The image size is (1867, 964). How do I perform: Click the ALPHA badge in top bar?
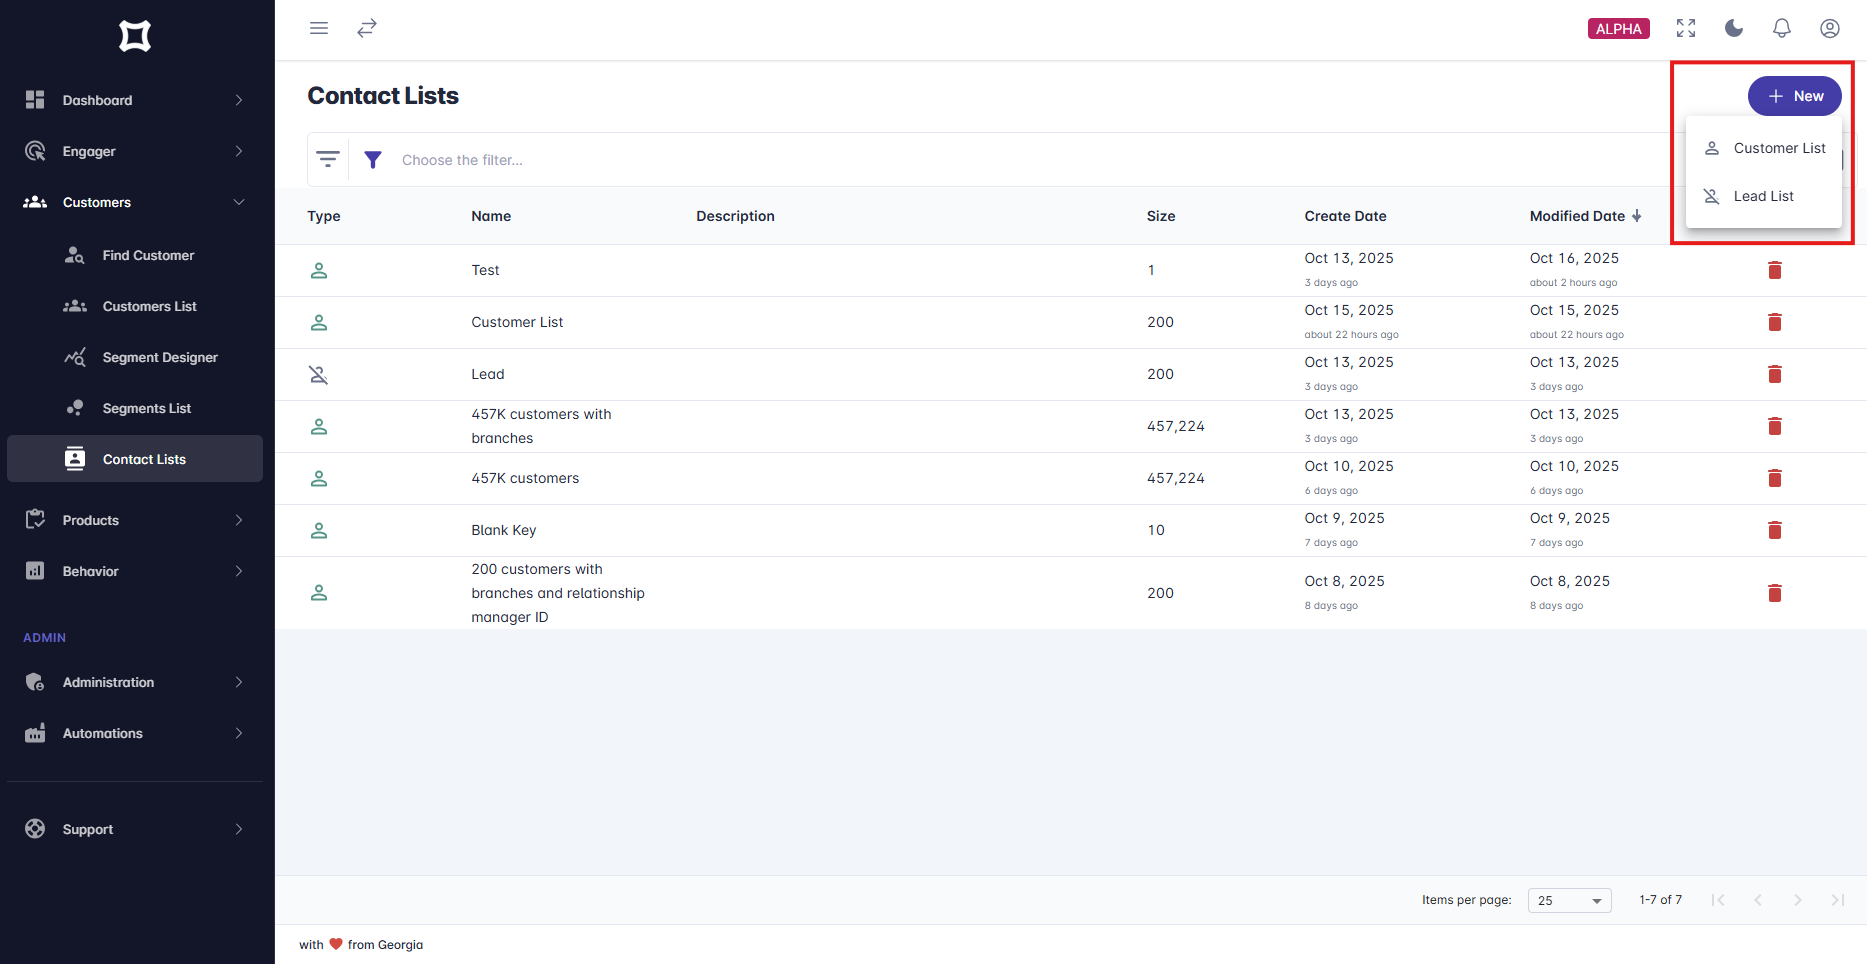(x=1618, y=28)
